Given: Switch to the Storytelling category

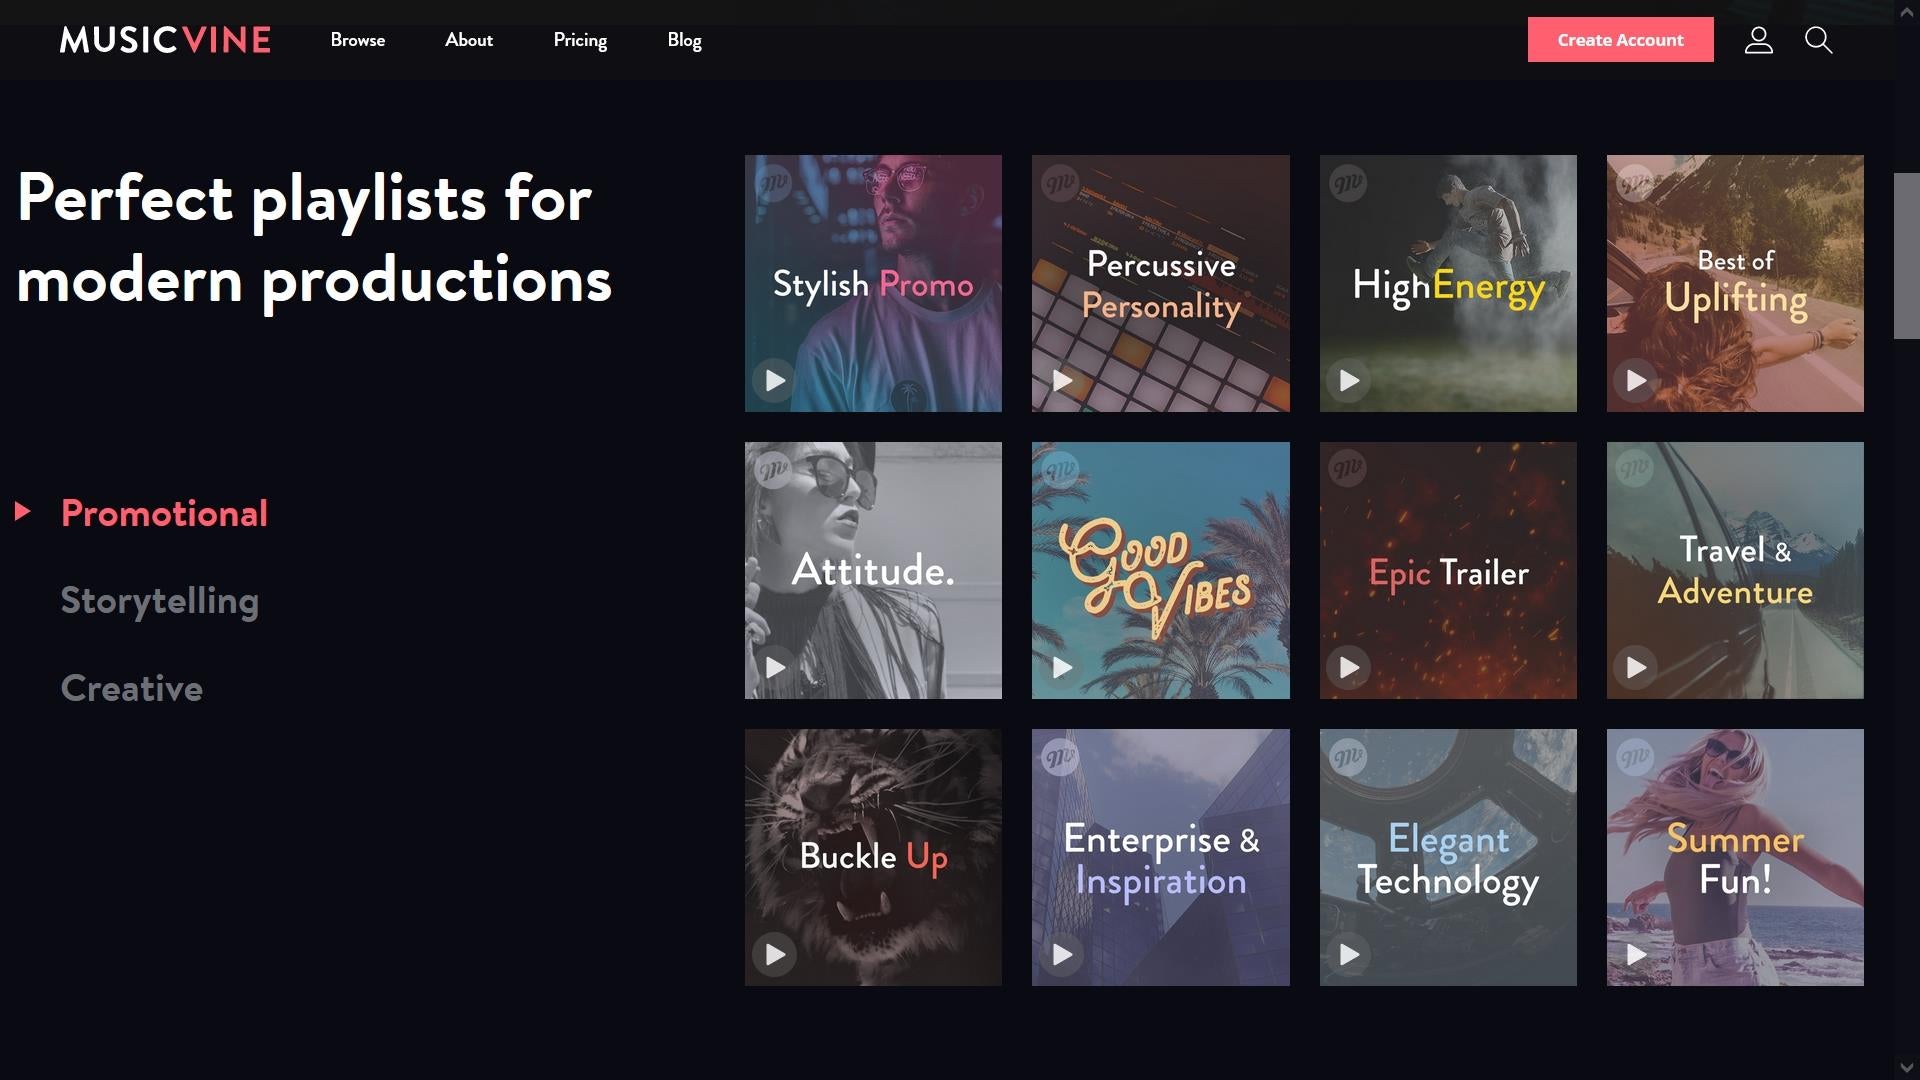Looking at the screenshot, I should [x=160, y=600].
